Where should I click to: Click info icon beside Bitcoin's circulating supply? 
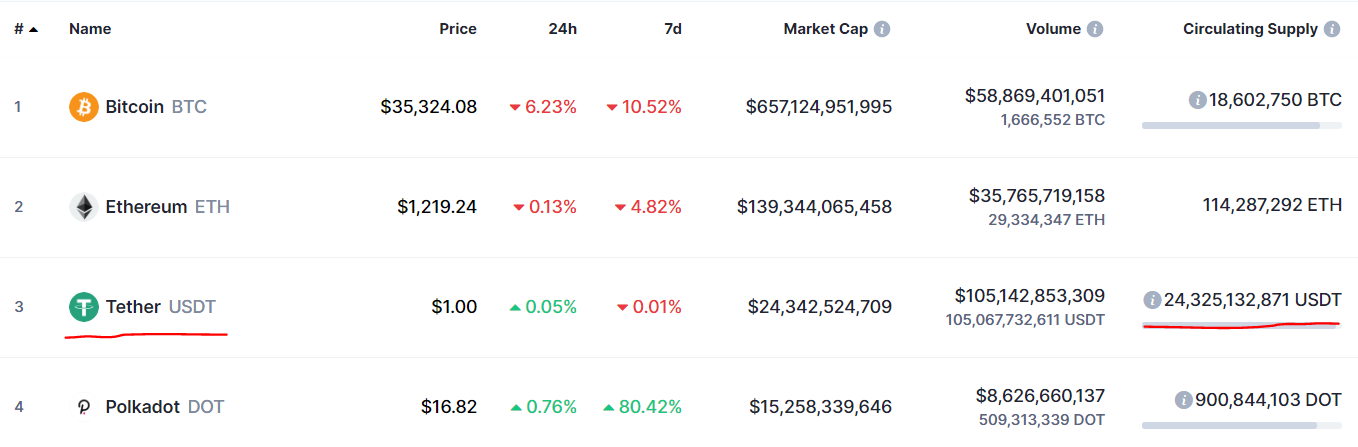(x=1197, y=100)
